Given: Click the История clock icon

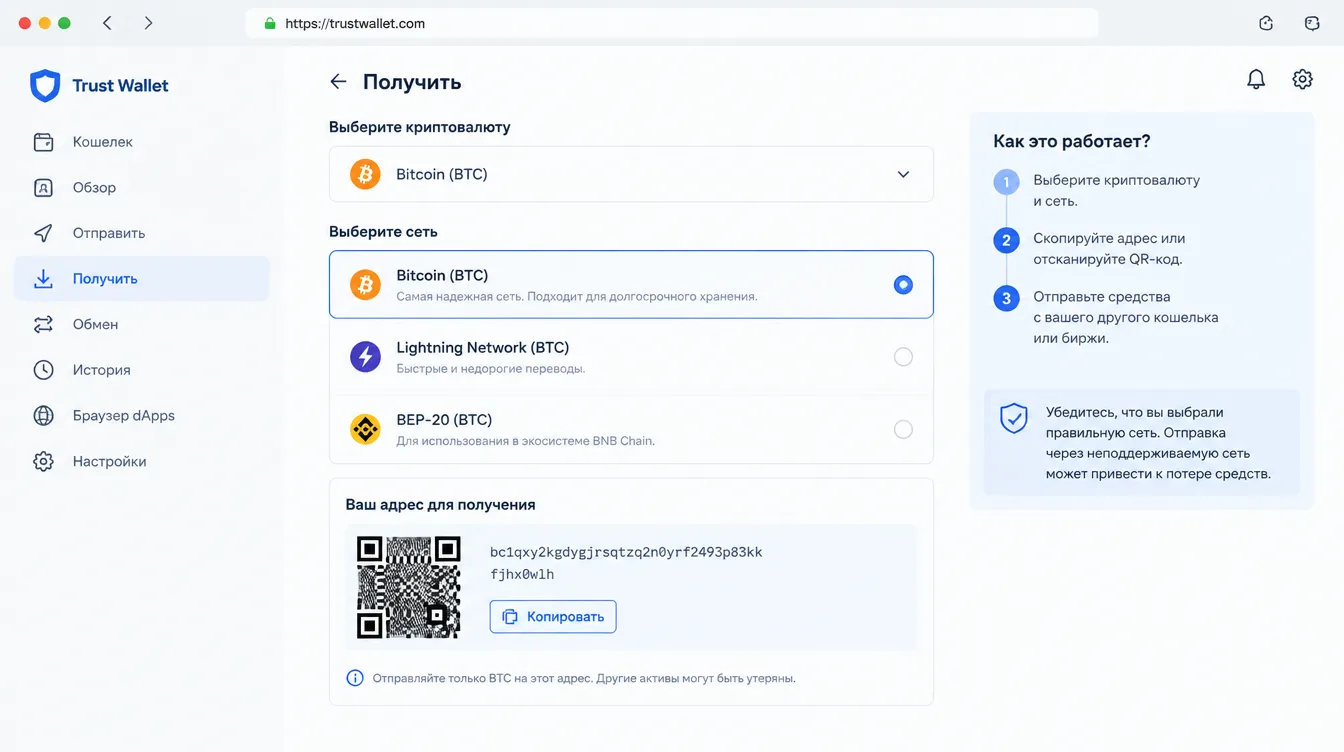Looking at the screenshot, I should (x=43, y=370).
